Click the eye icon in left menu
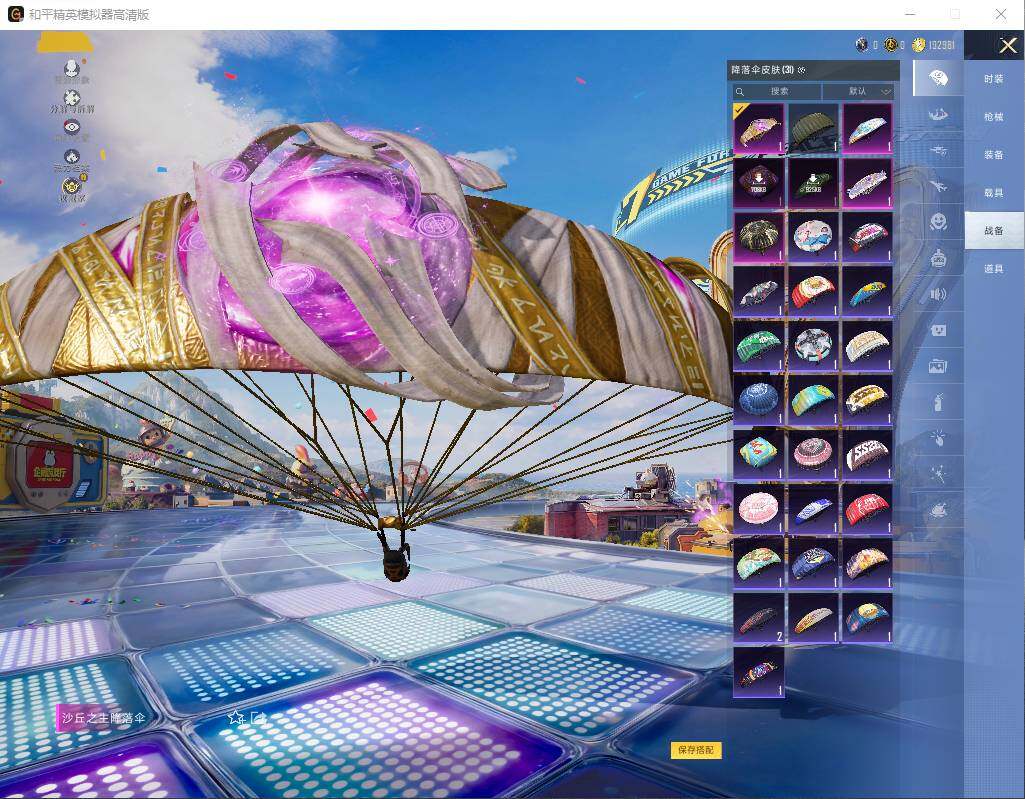The image size is (1025, 799). (x=71, y=127)
